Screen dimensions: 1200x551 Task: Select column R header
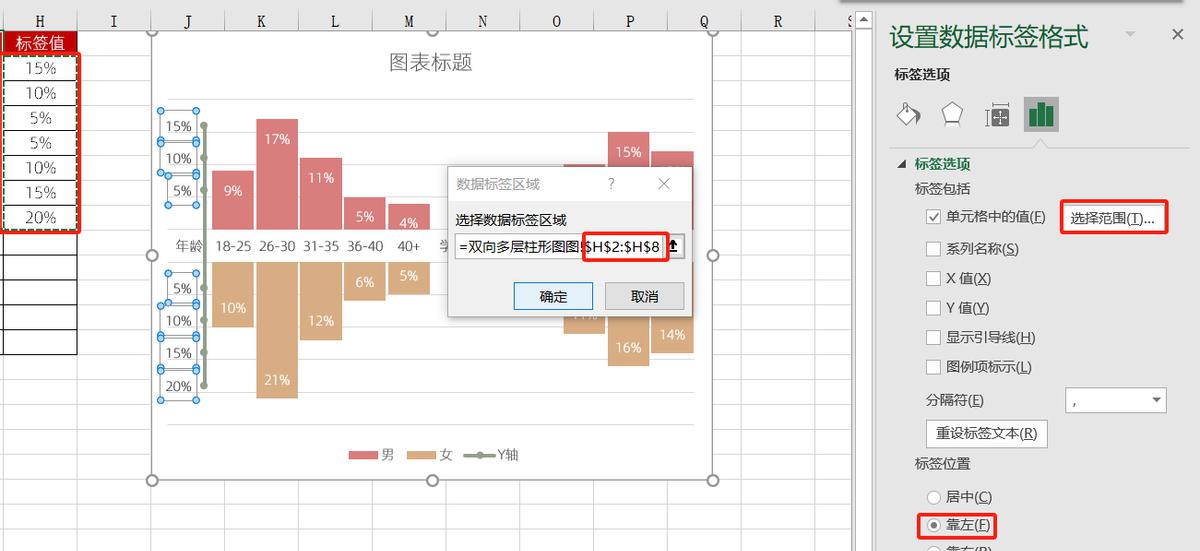(x=777, y=21)
